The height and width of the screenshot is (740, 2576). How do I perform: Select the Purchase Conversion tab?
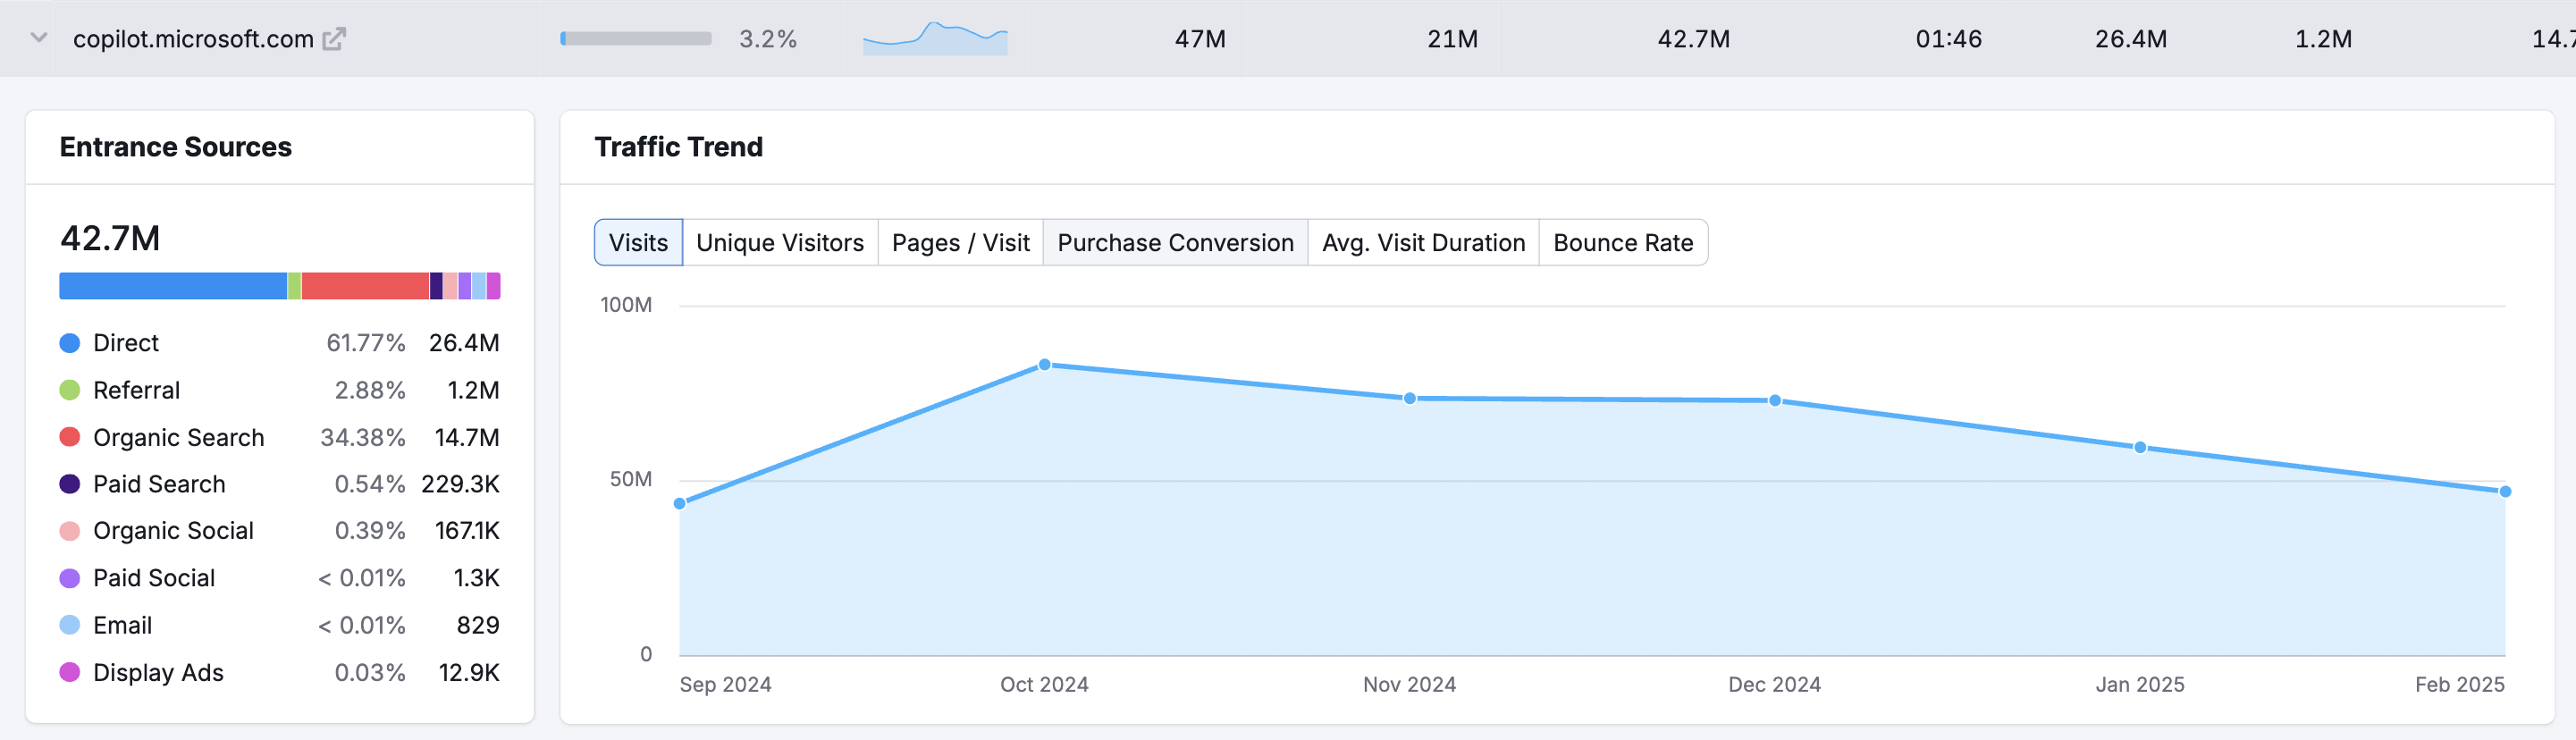1175,243
